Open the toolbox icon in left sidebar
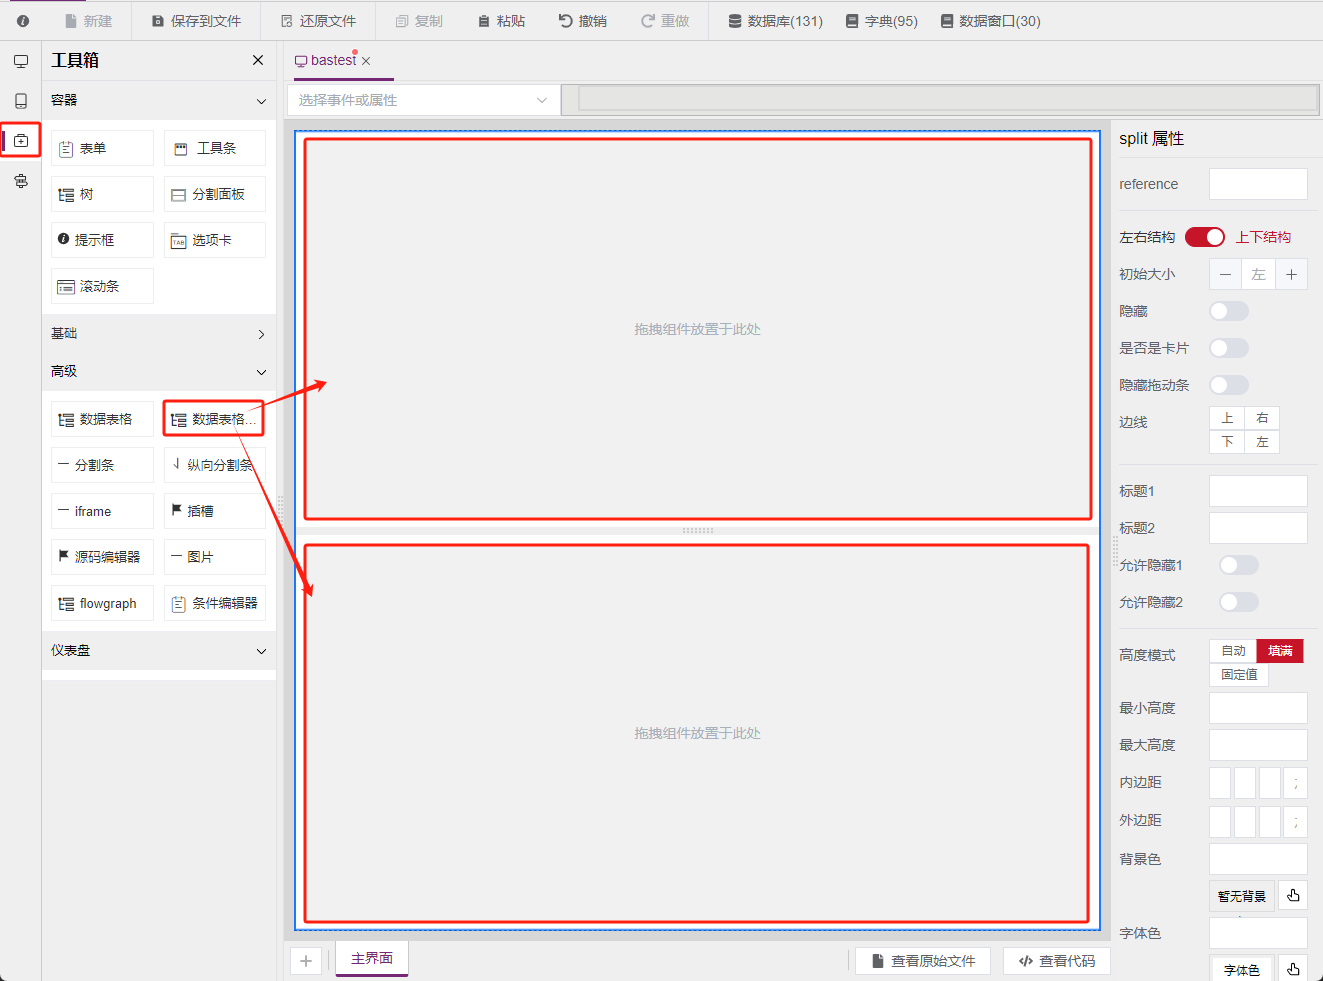This screenshot has height=981, width=1323. tap(21, 141)
